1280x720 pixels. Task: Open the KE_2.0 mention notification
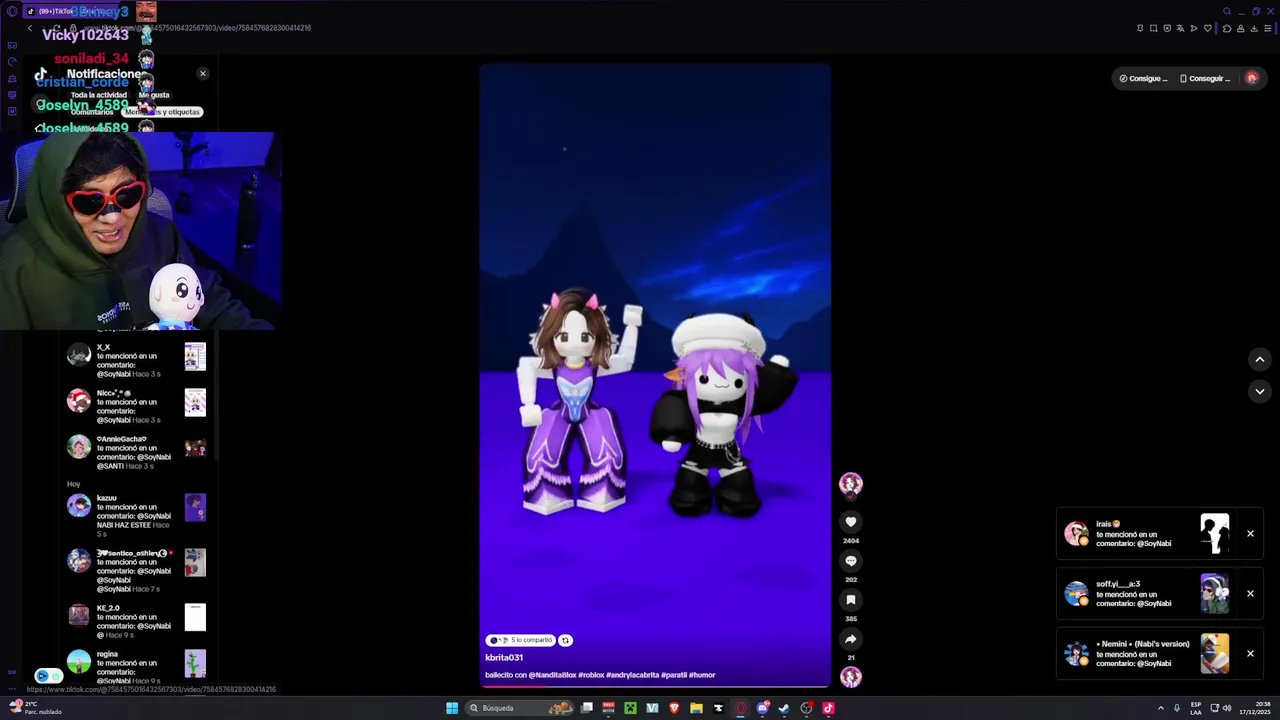coord(136,621)
